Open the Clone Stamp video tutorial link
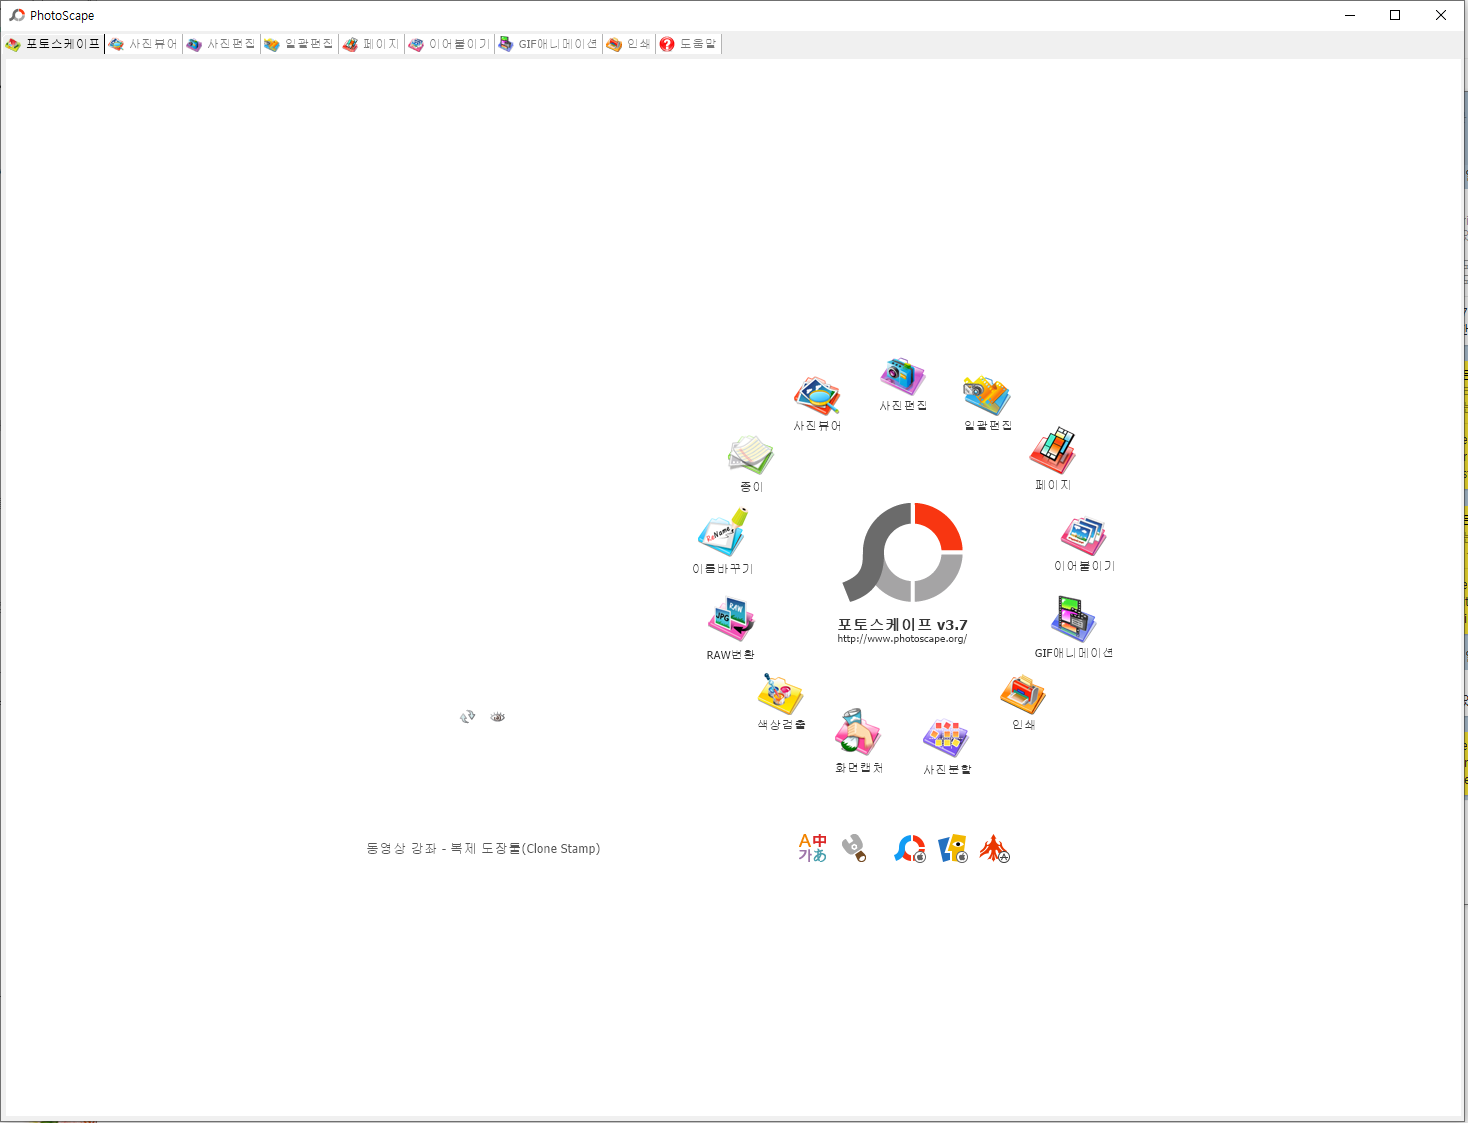Screen dimensions: 1468x1123 click(x=483, y=849)
